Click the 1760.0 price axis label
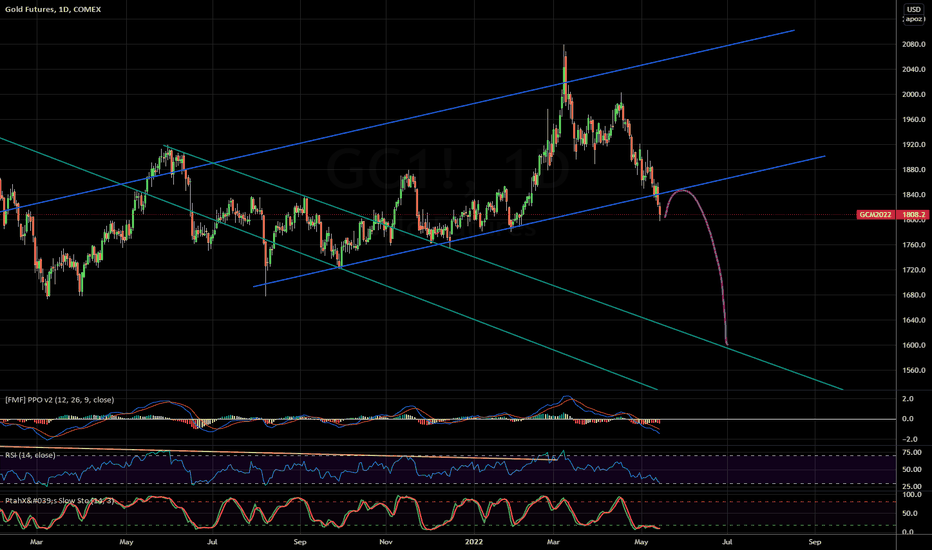This screenshot has width=932, height=550. pyautogui.click(x=914, y=245)
